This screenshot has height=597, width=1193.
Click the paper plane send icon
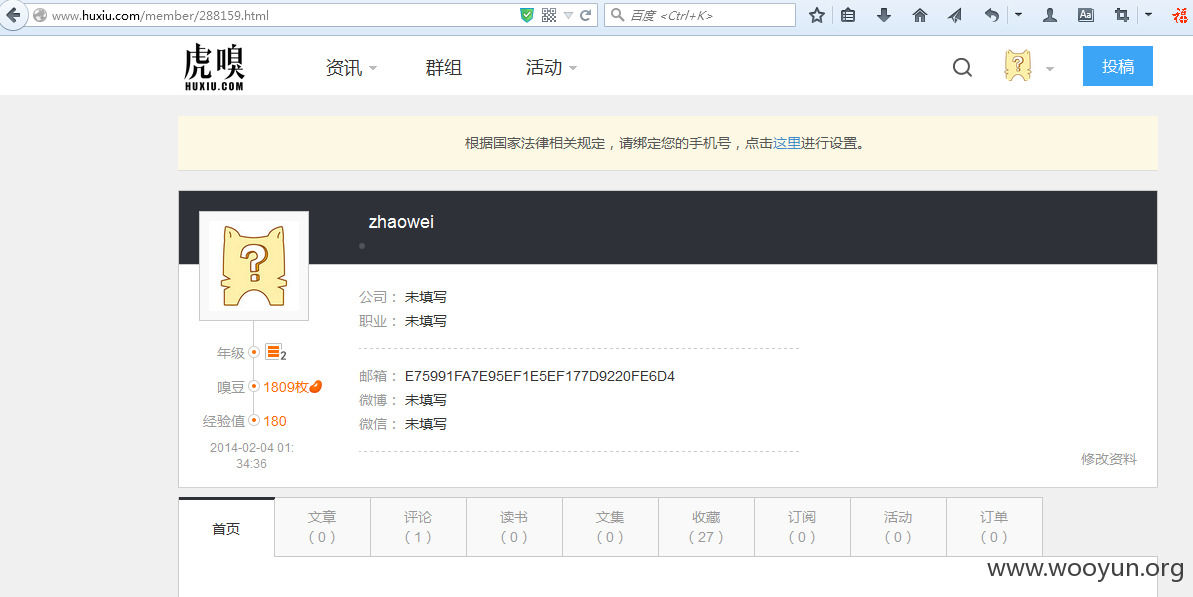click(956, 15)
